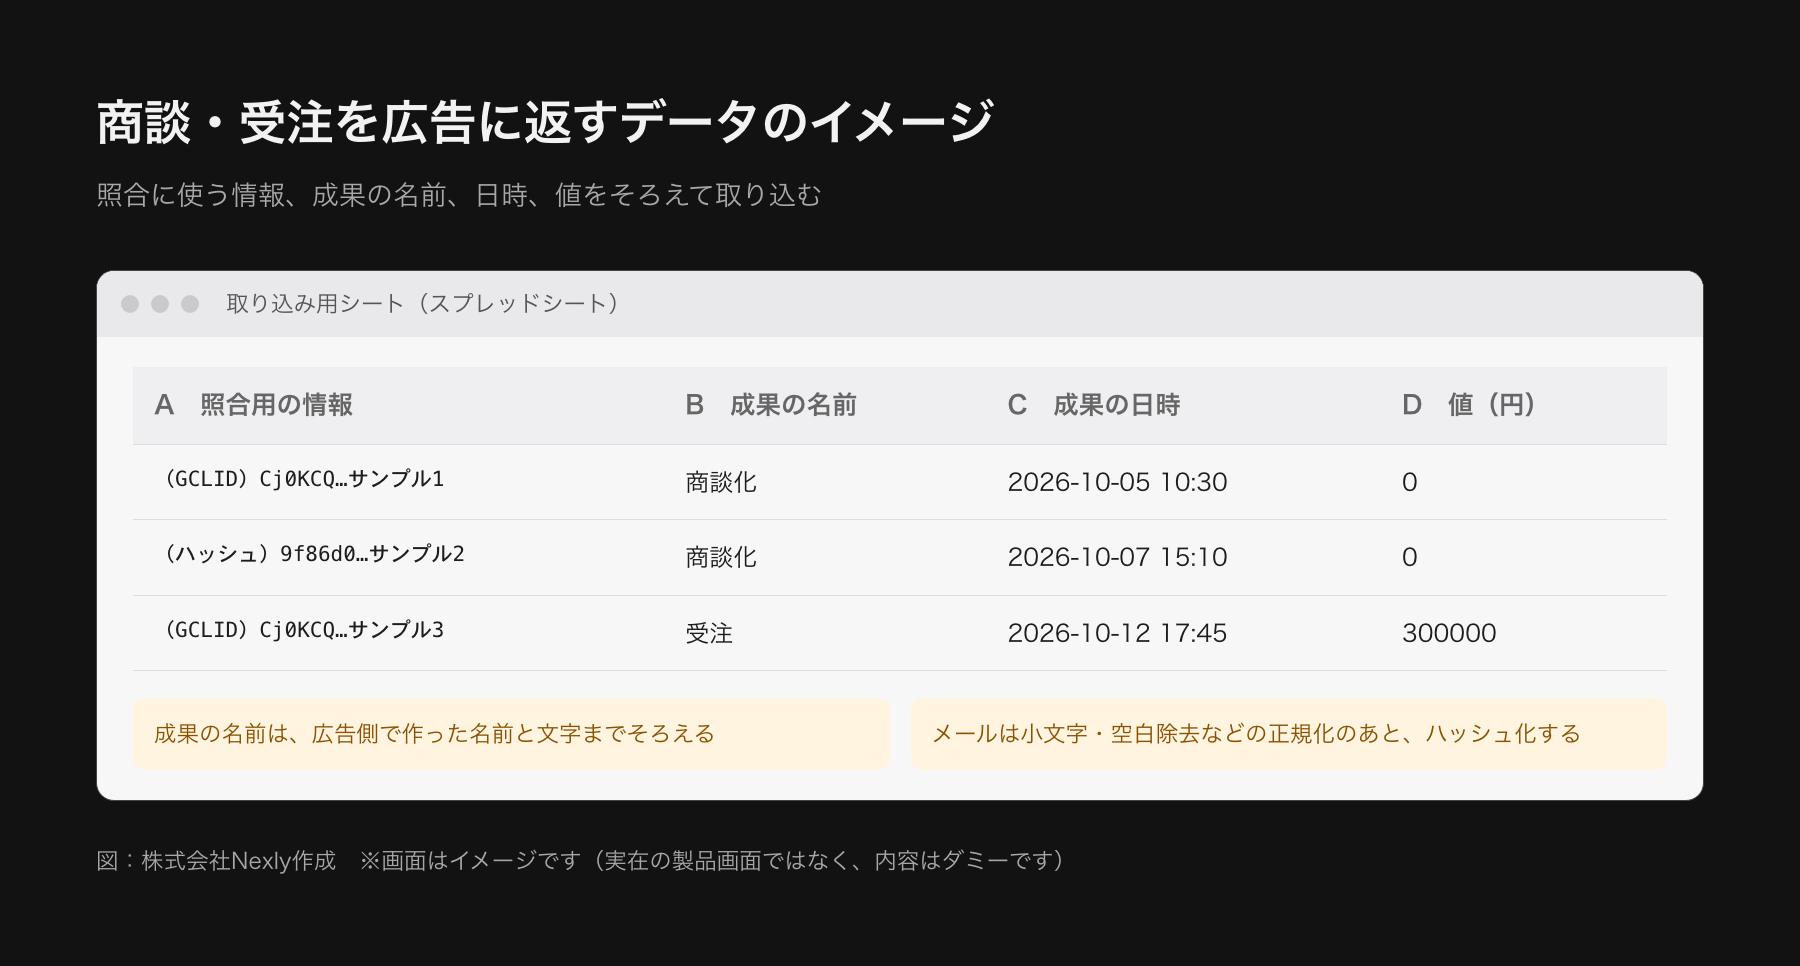The image size is (1800, 966).
Task: Click the value 300000
Action: [x=1449, y=633]
